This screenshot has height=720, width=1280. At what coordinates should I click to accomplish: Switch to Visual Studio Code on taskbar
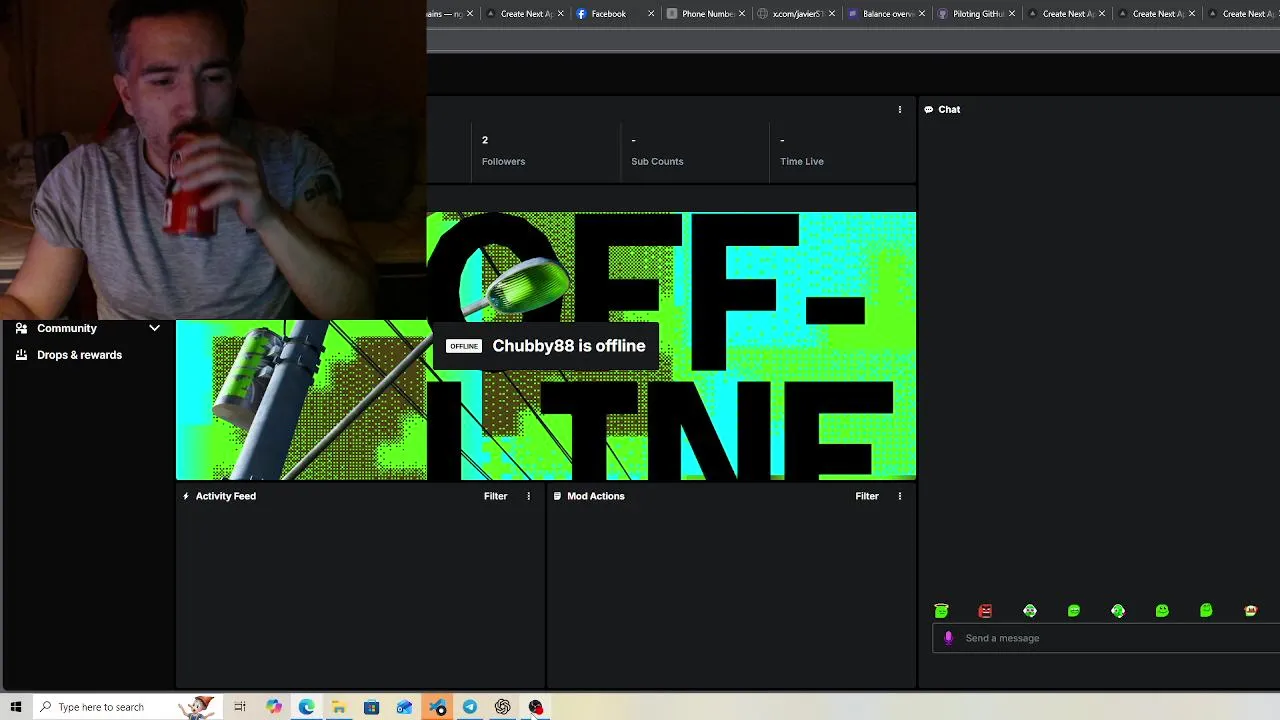(437, 707)
